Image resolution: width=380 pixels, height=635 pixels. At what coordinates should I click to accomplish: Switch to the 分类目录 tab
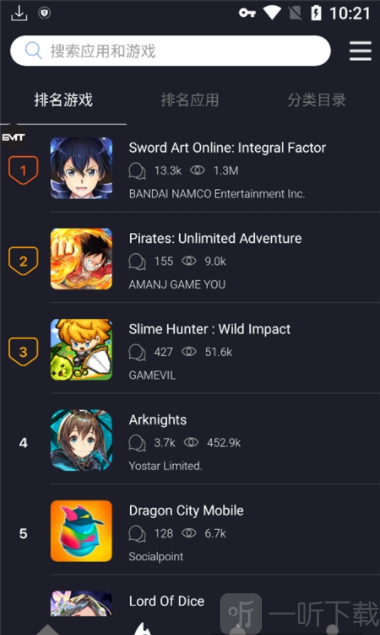tap(316, 100)
